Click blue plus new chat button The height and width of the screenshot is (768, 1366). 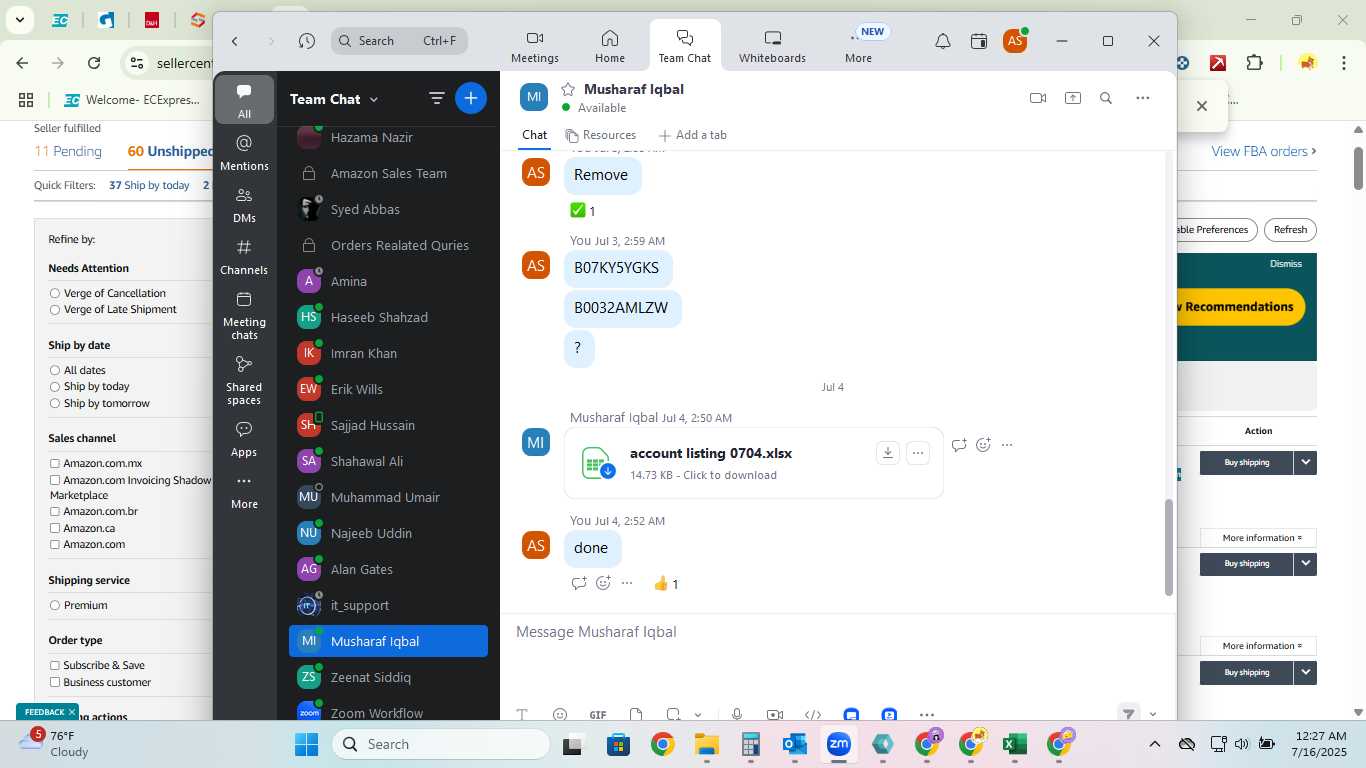[x=471, y=98]
